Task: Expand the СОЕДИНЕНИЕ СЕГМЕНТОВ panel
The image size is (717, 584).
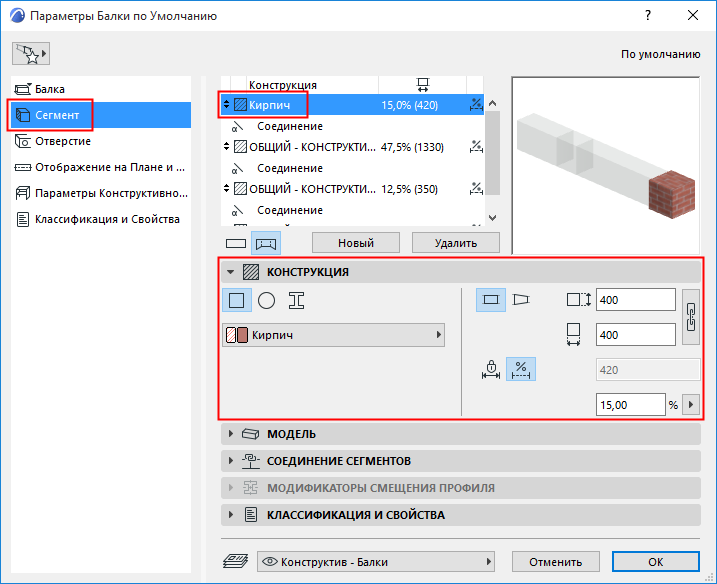Action: tap(460, 461)
